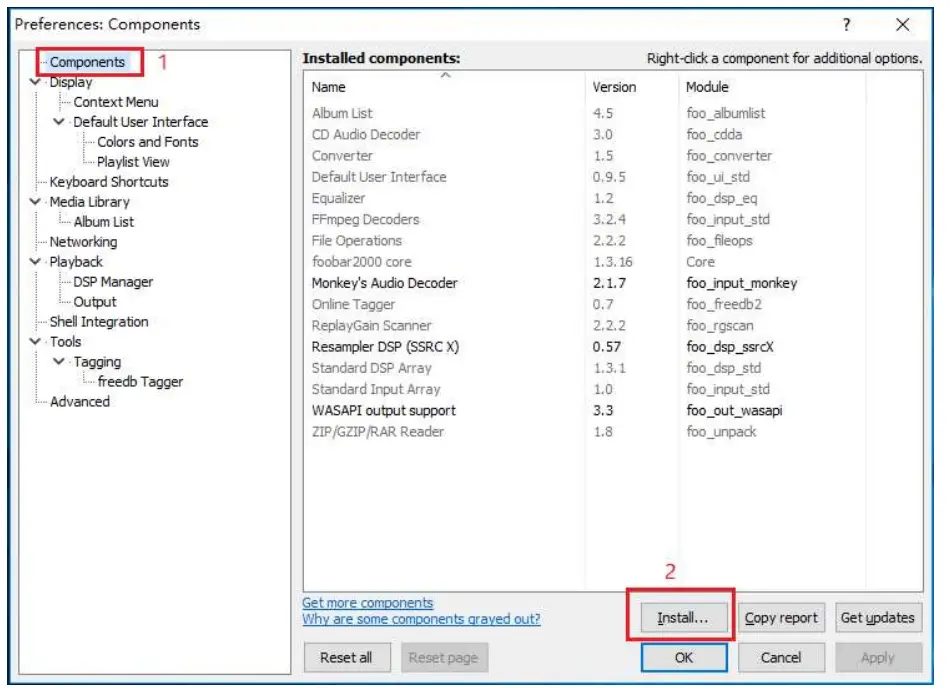Click the Reset page button
Image resolution: width=950 pixels, height=690 pixels.
[x=443, y=657]
